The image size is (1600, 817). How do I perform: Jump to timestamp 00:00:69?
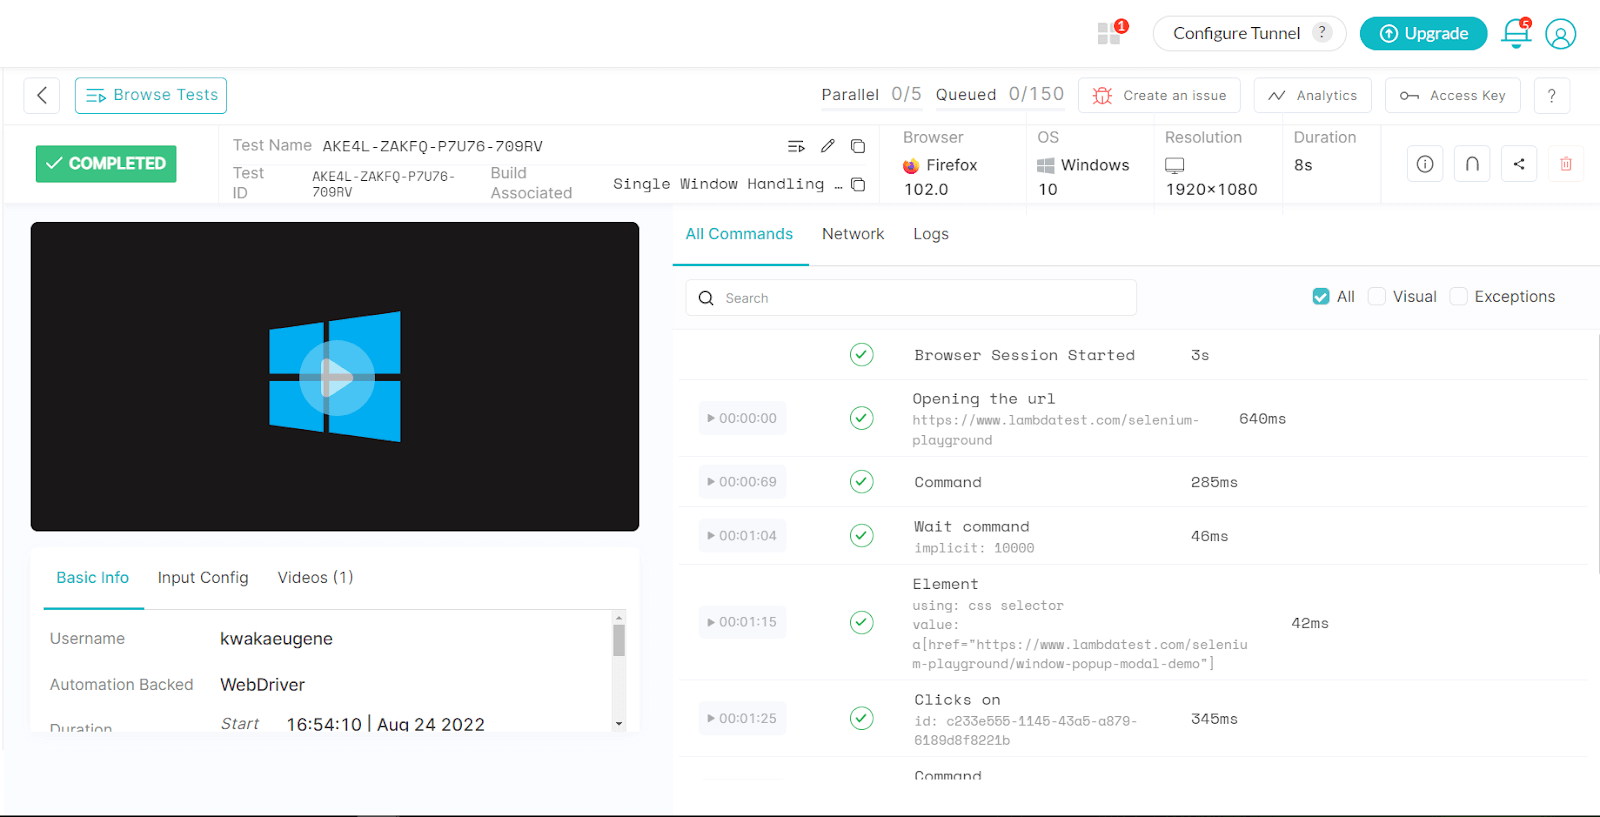tap(742, 482)
